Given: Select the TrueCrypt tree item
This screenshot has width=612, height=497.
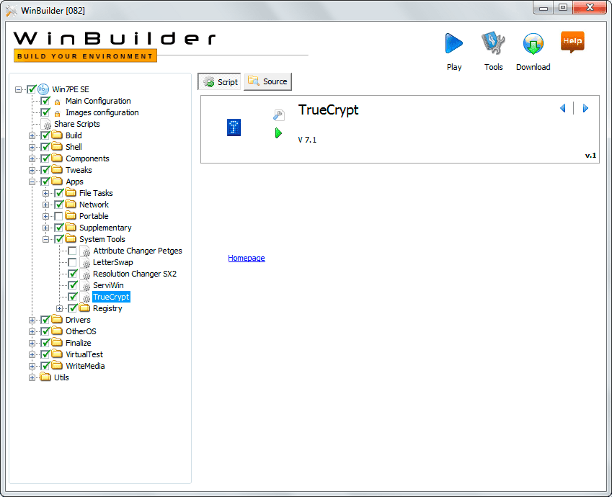Looking at the screenshot, I should pos(111,297).
